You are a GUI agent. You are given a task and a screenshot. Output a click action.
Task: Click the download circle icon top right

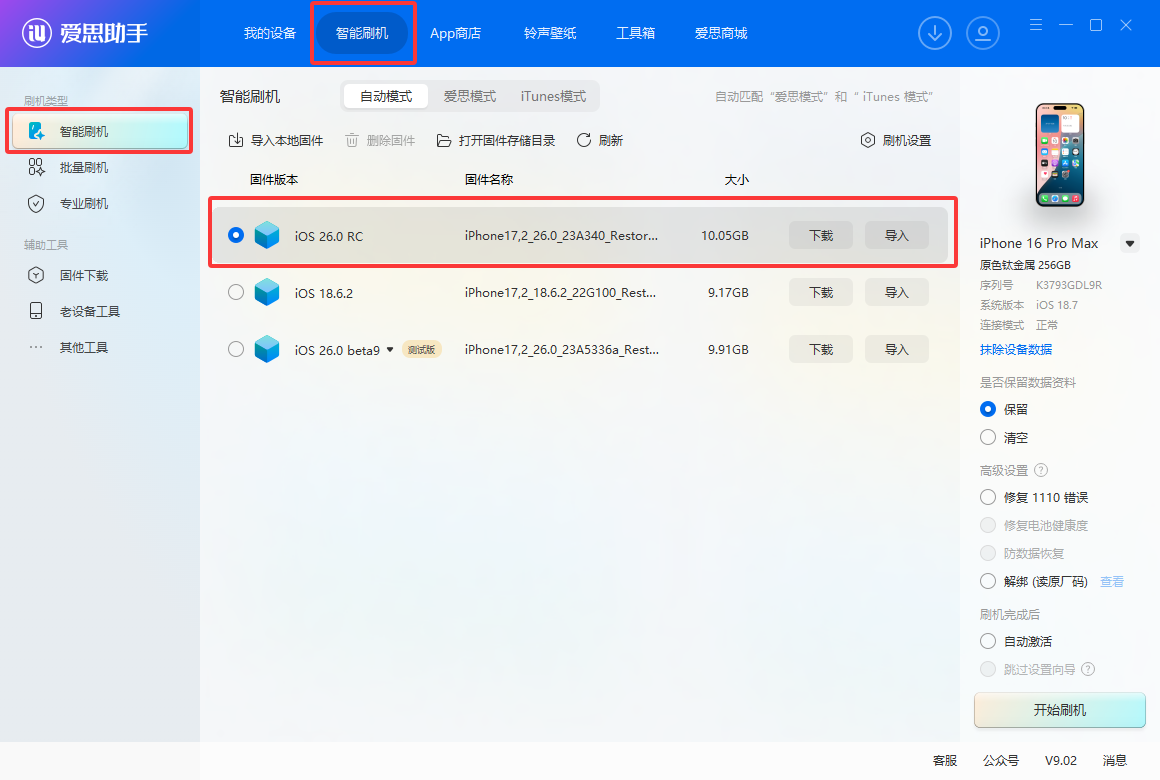[934, 32]
